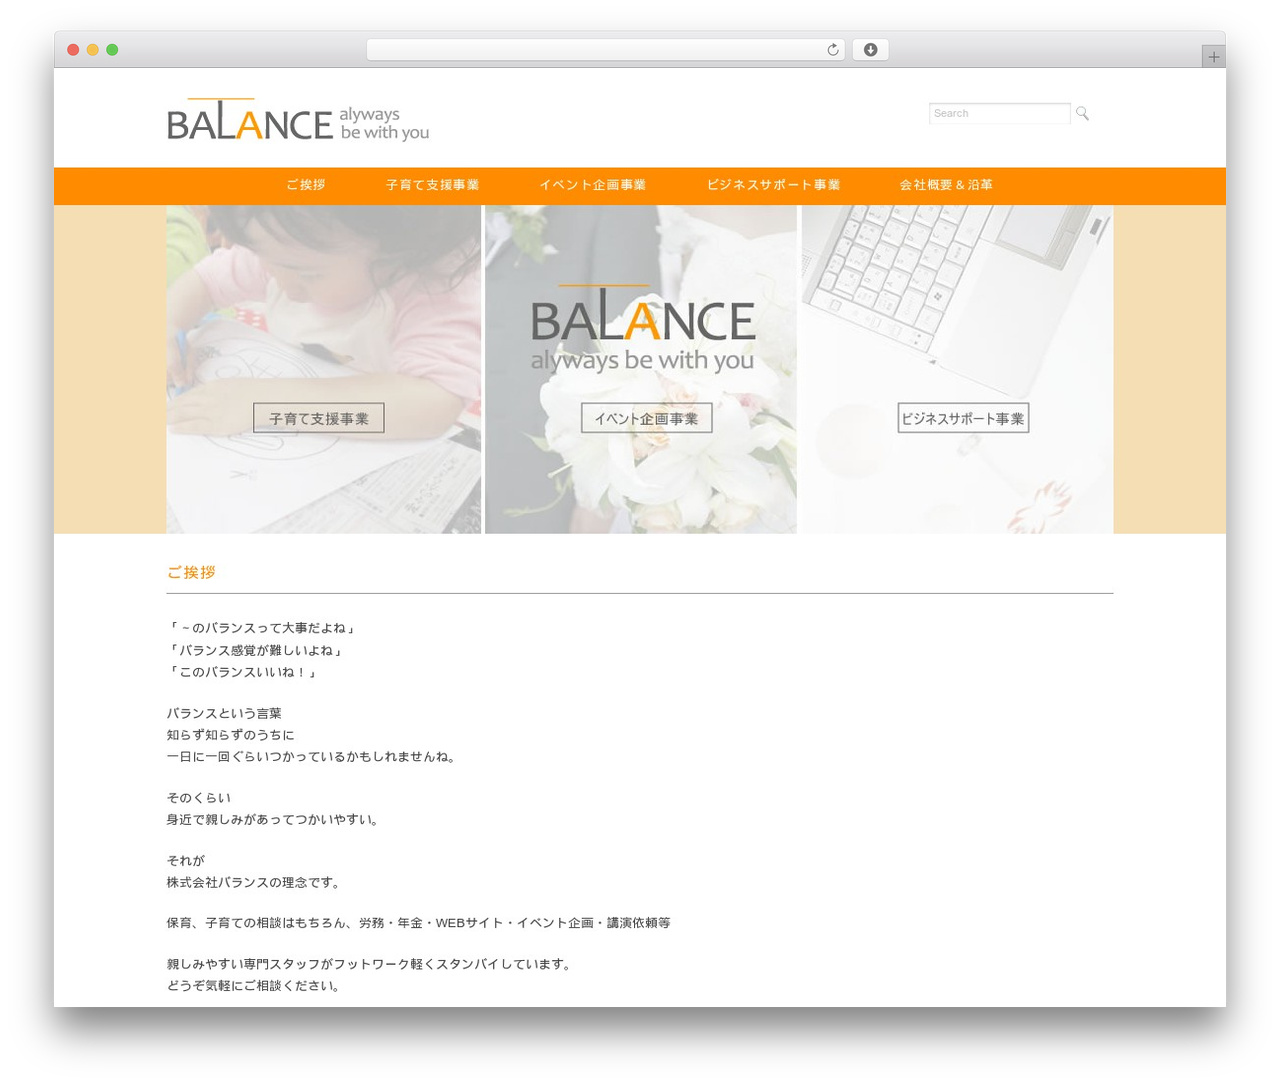The width and height of the screenshot is (1280, 1084).
Task: Click the イベント企画事業 banner button
Action: click(x=647, y=418)
